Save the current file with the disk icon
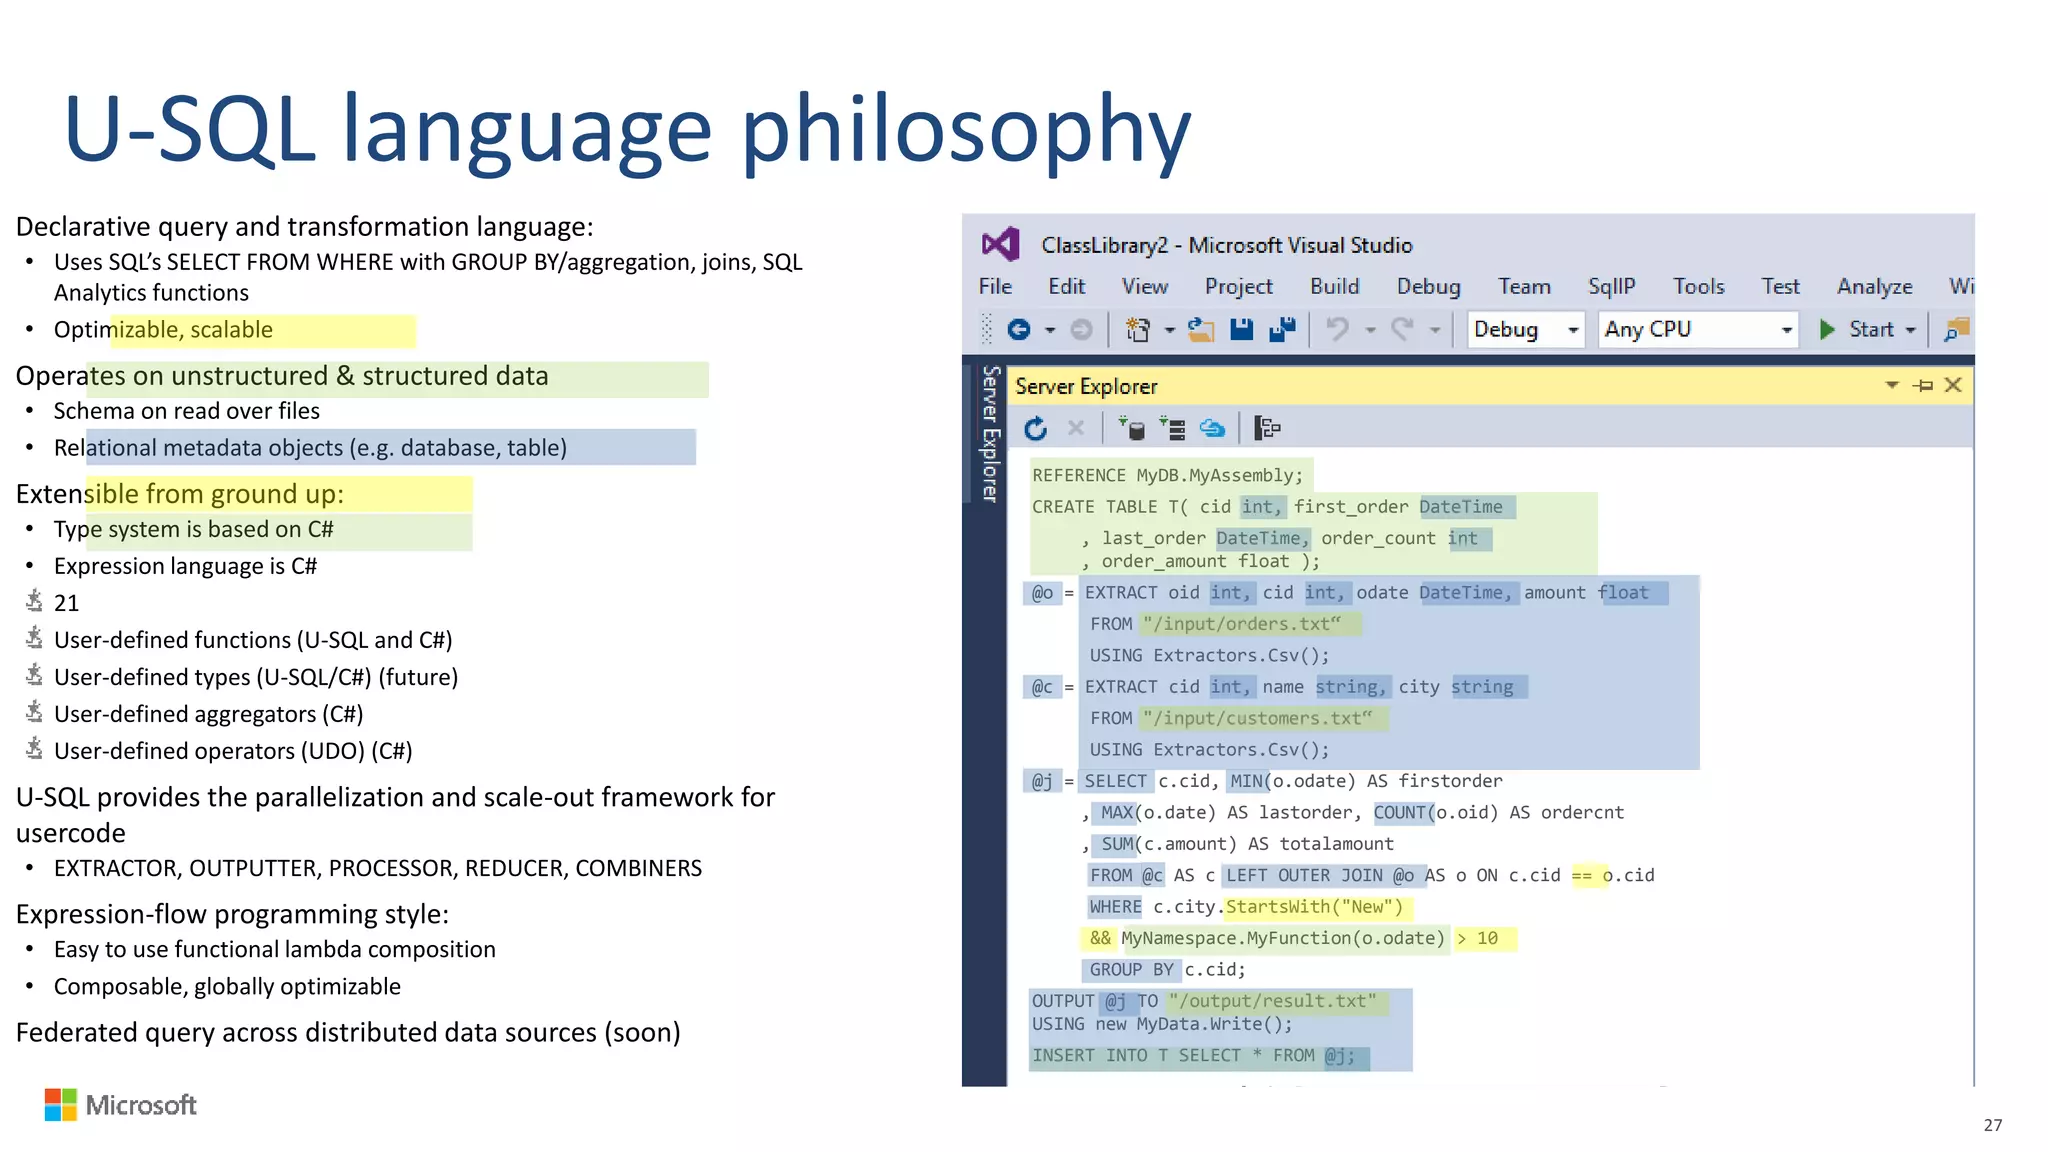2048x1152 pixels. (1241, 329)
